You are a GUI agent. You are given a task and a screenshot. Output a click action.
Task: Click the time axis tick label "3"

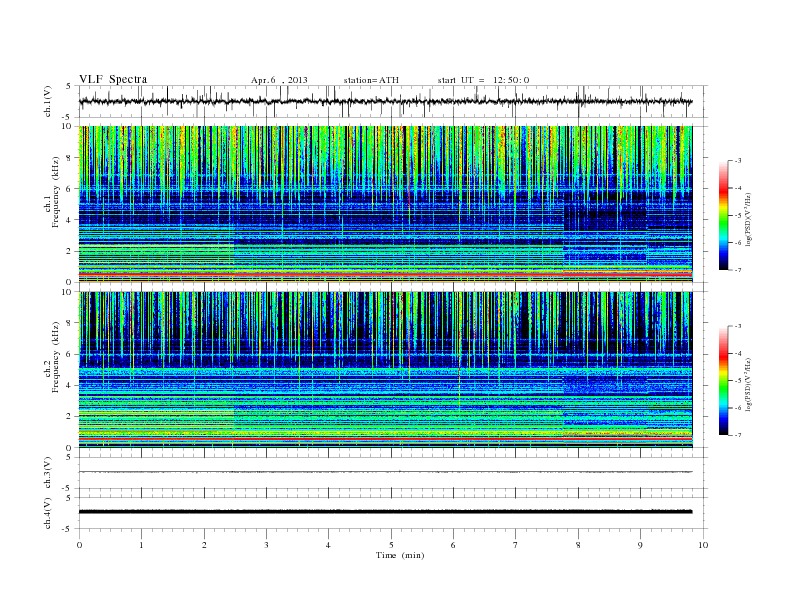[x=266, y=545]
